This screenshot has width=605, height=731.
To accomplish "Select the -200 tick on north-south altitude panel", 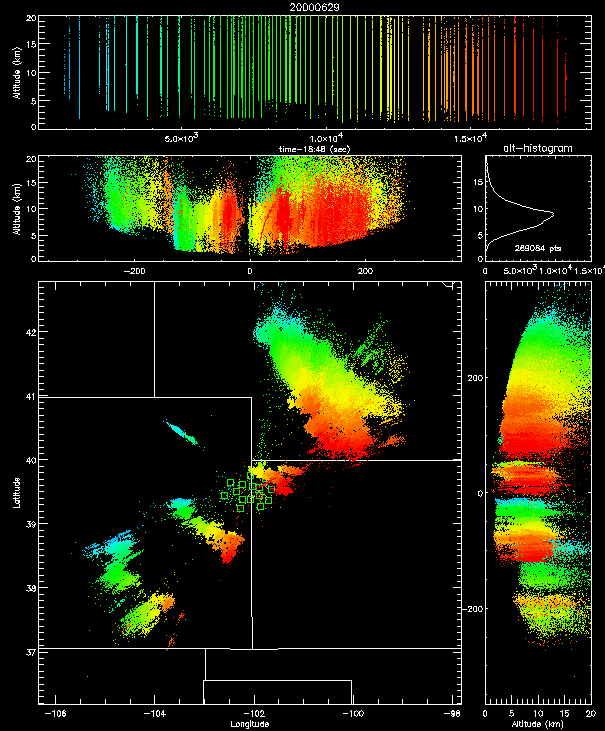I will point(473,608).
